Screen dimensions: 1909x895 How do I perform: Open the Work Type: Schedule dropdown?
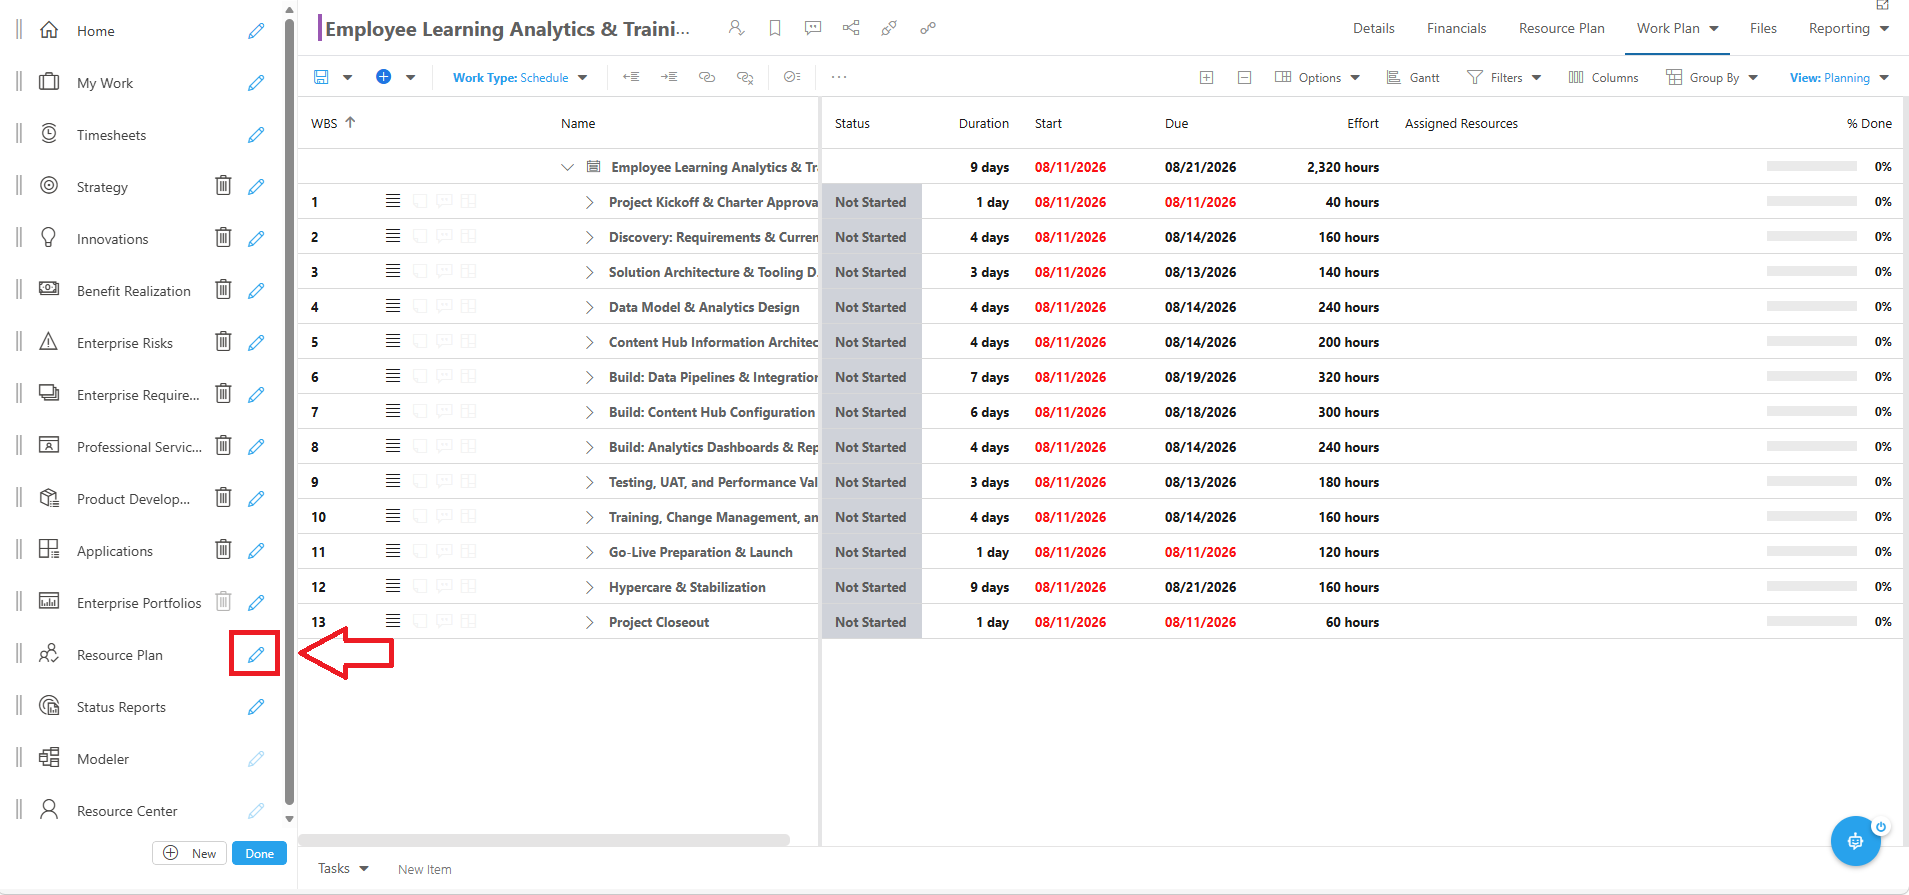[520, 77]
